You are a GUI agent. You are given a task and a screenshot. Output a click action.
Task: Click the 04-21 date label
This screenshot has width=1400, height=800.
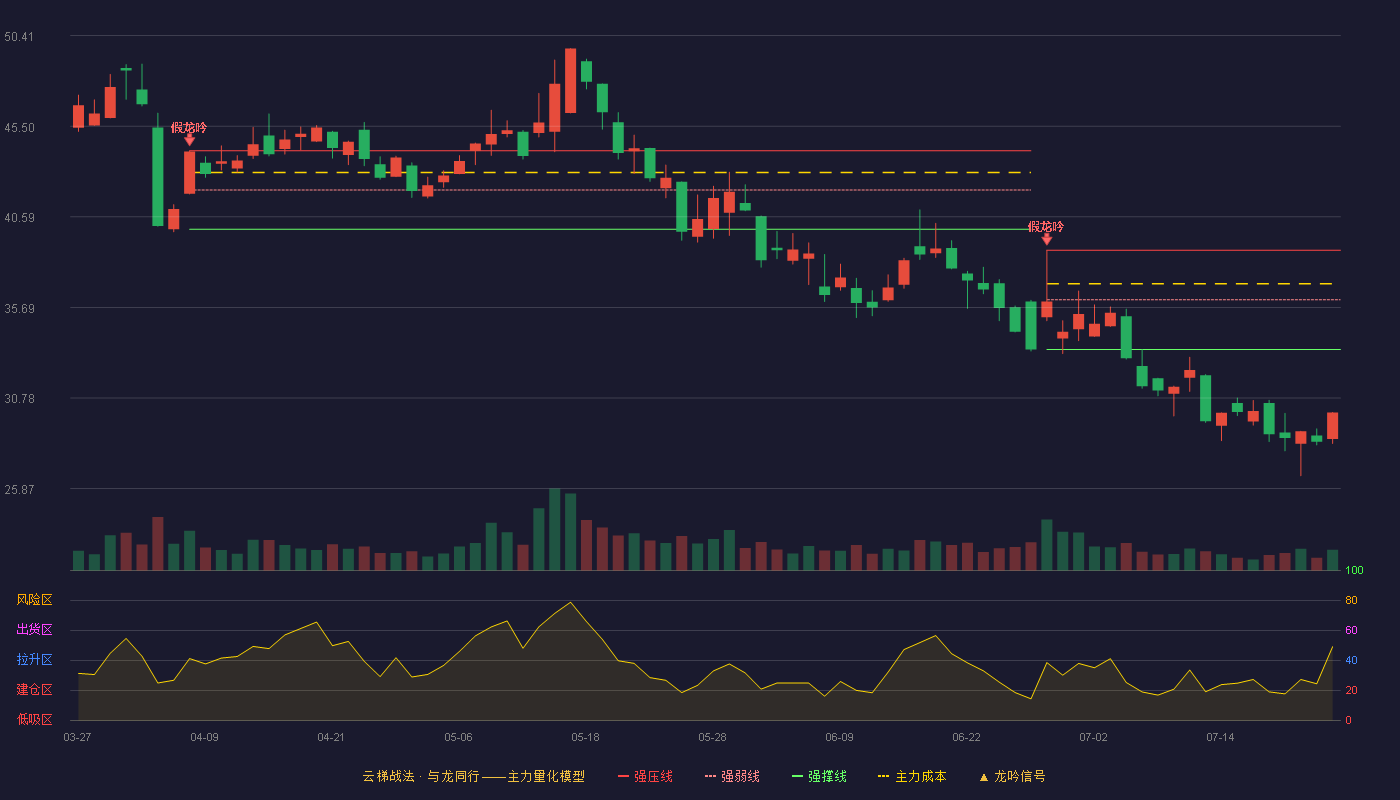click(331, 737)
